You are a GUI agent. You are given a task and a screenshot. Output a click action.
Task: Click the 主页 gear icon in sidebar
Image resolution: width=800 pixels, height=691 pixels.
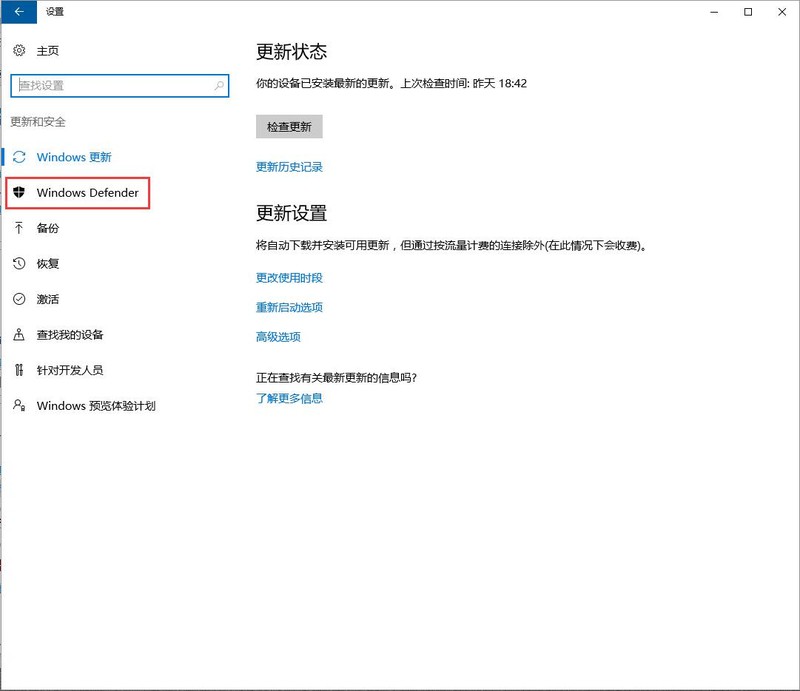point(17,51)
